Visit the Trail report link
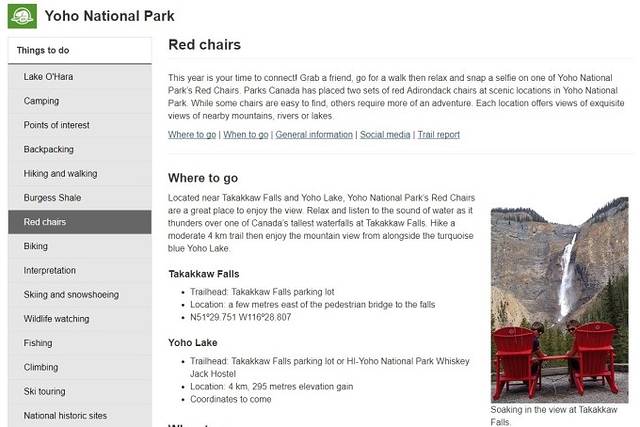 [x=439, y=134]
